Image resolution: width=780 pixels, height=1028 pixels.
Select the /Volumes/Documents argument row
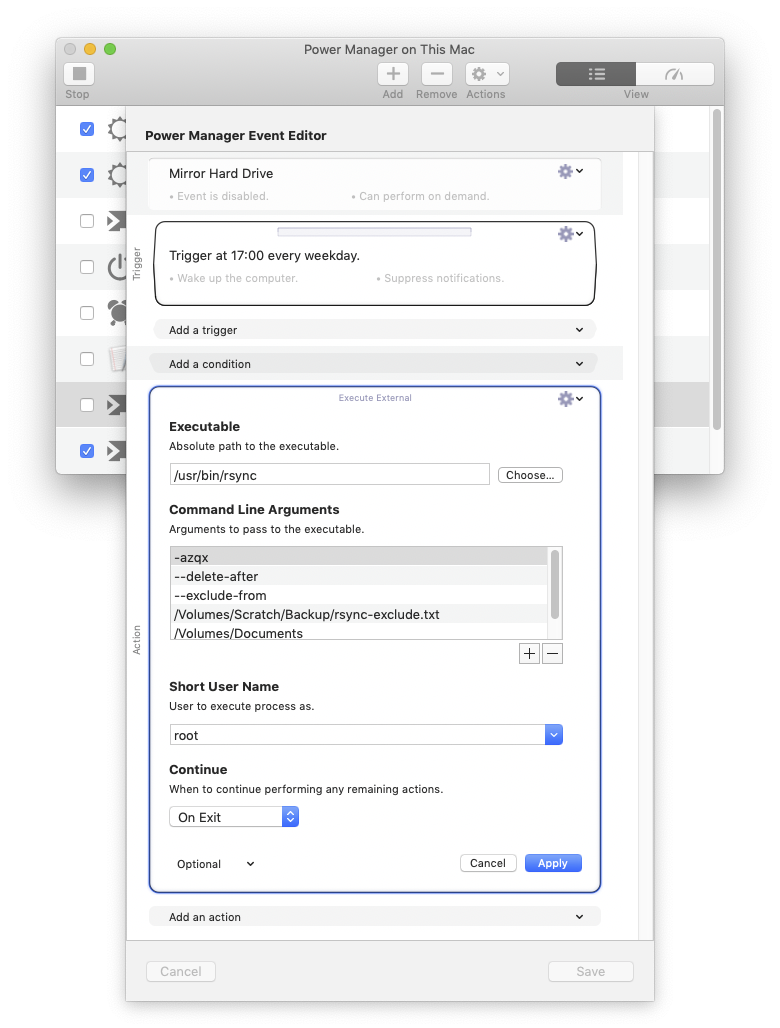(x=359, y=632)
